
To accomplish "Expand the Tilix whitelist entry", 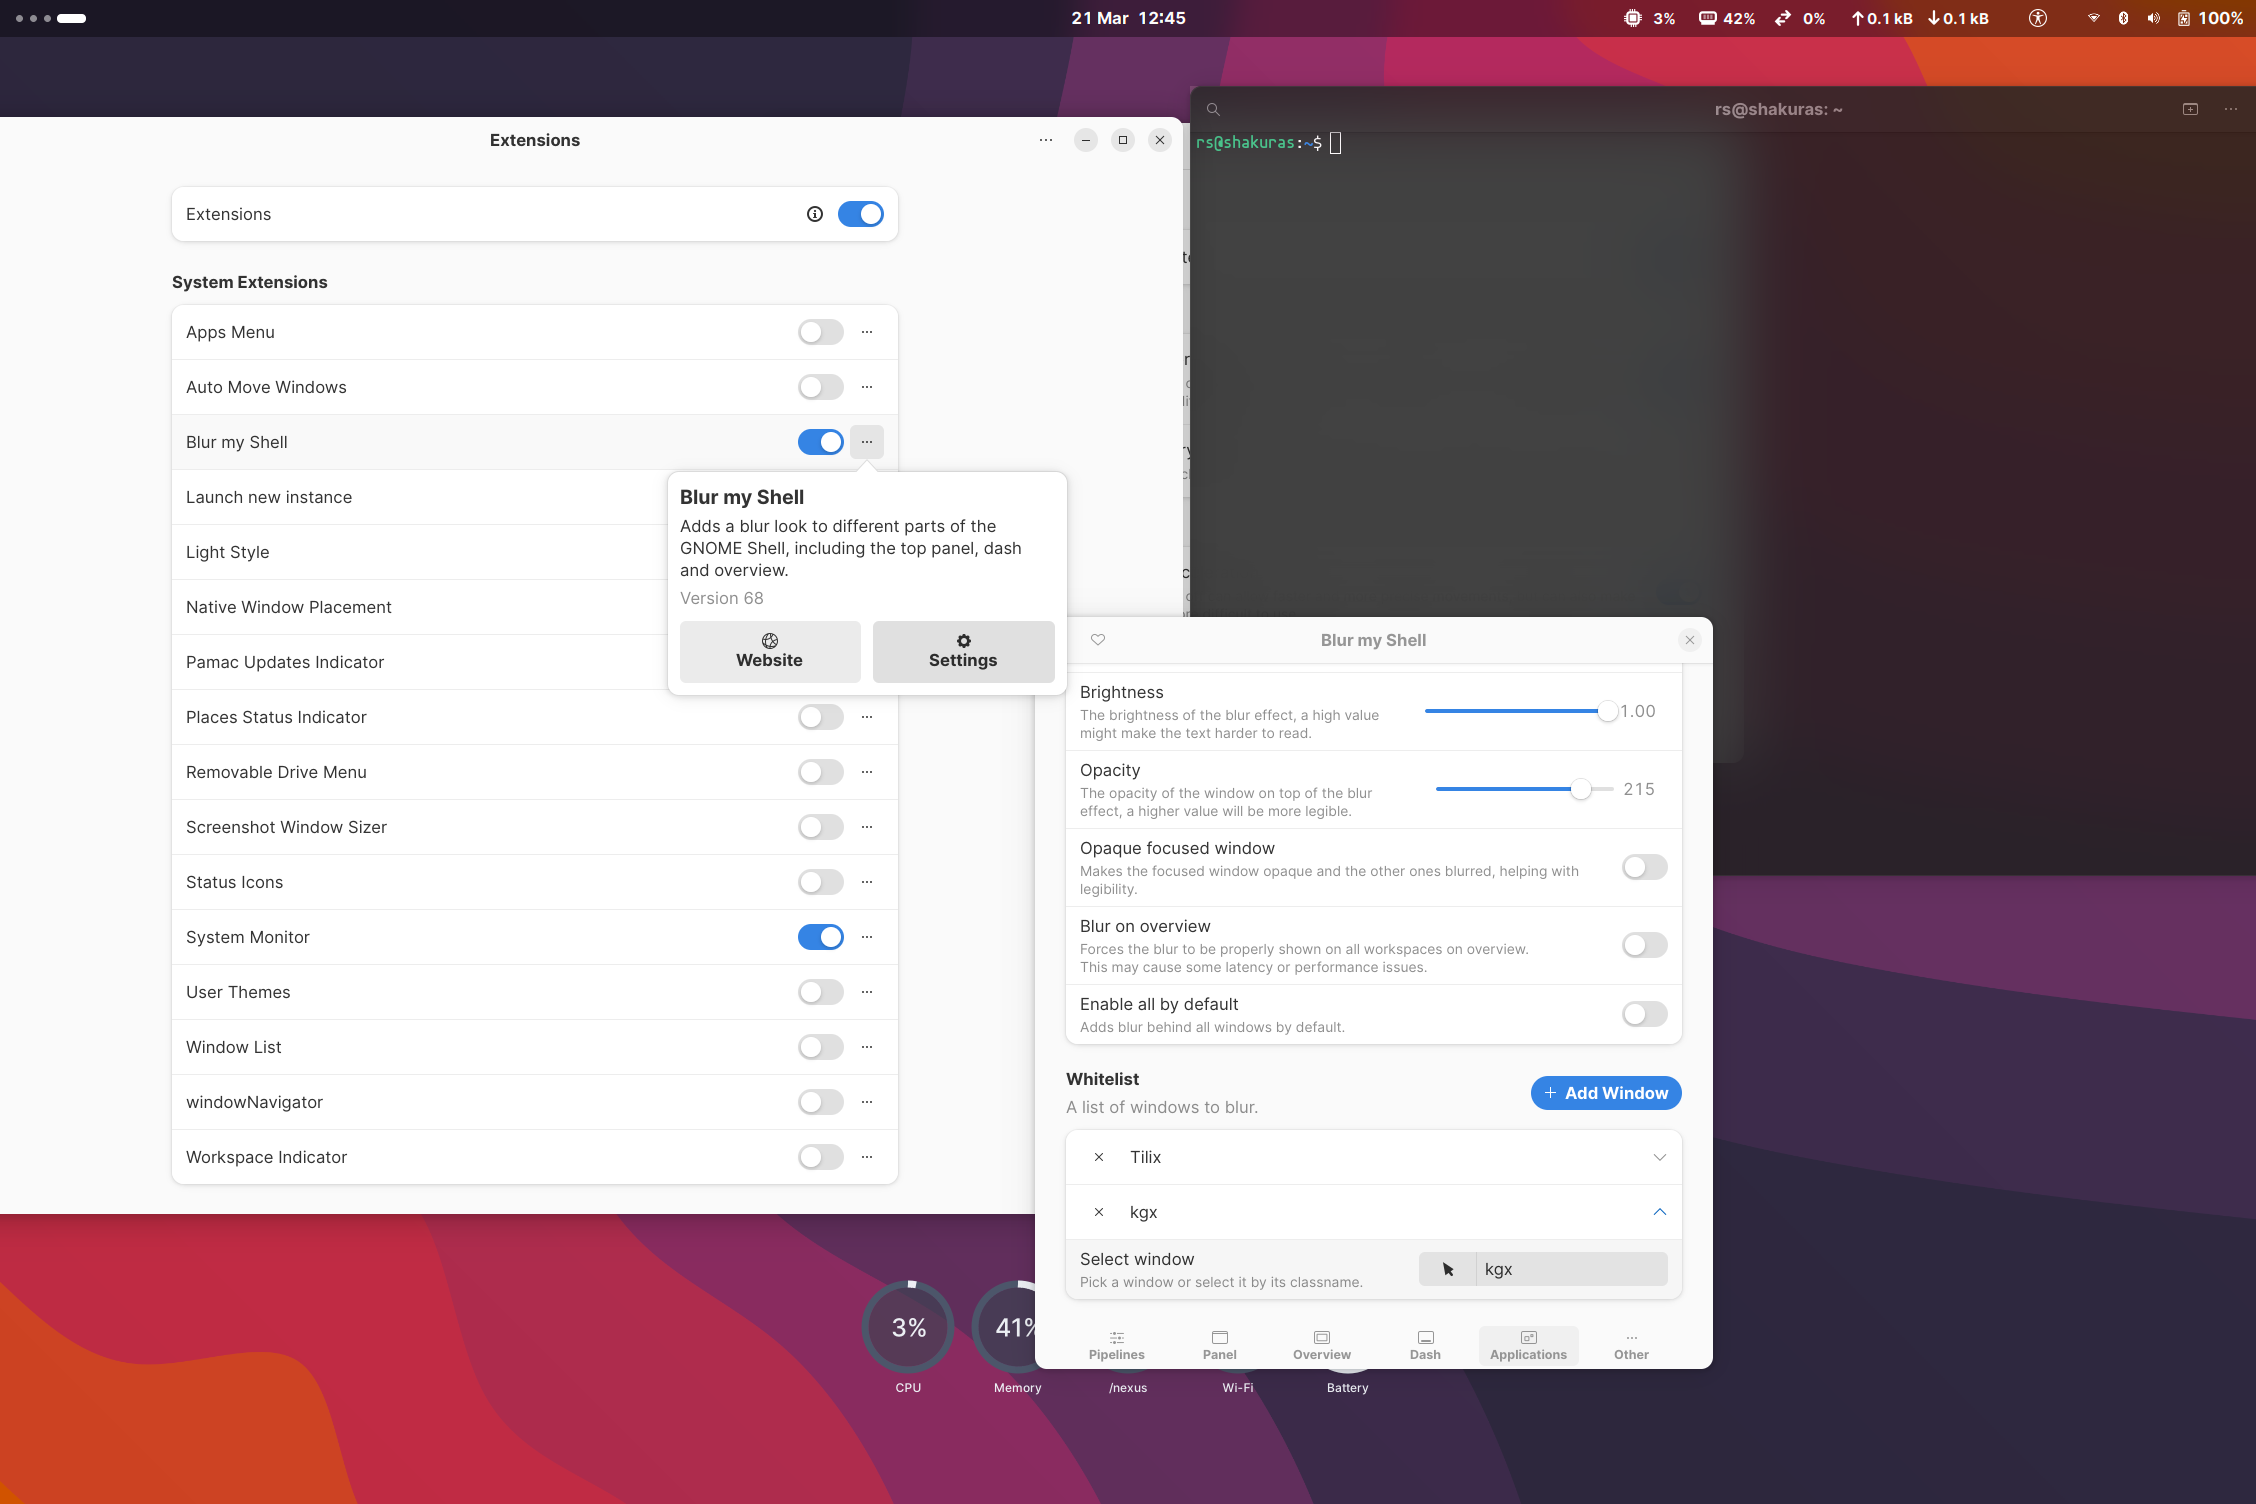I will (x=1660, y=1157).
